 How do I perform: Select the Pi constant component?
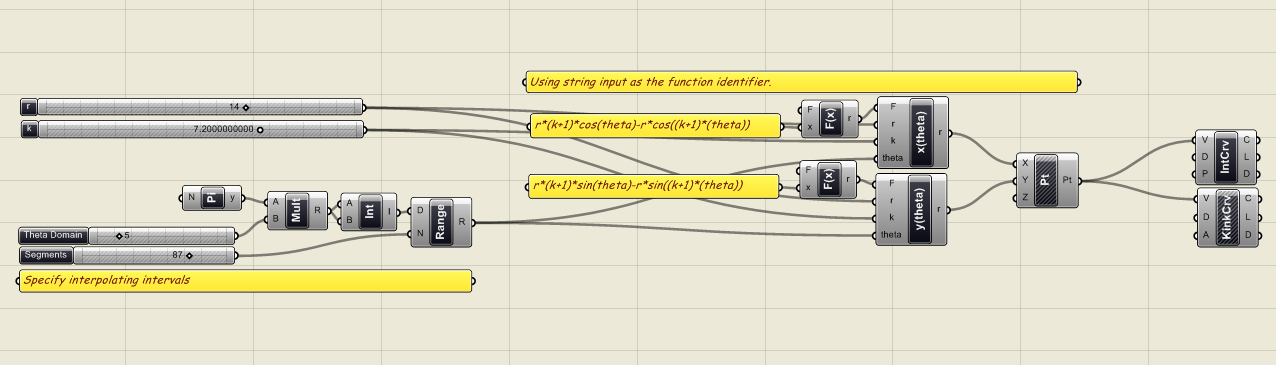coord(211,197)
